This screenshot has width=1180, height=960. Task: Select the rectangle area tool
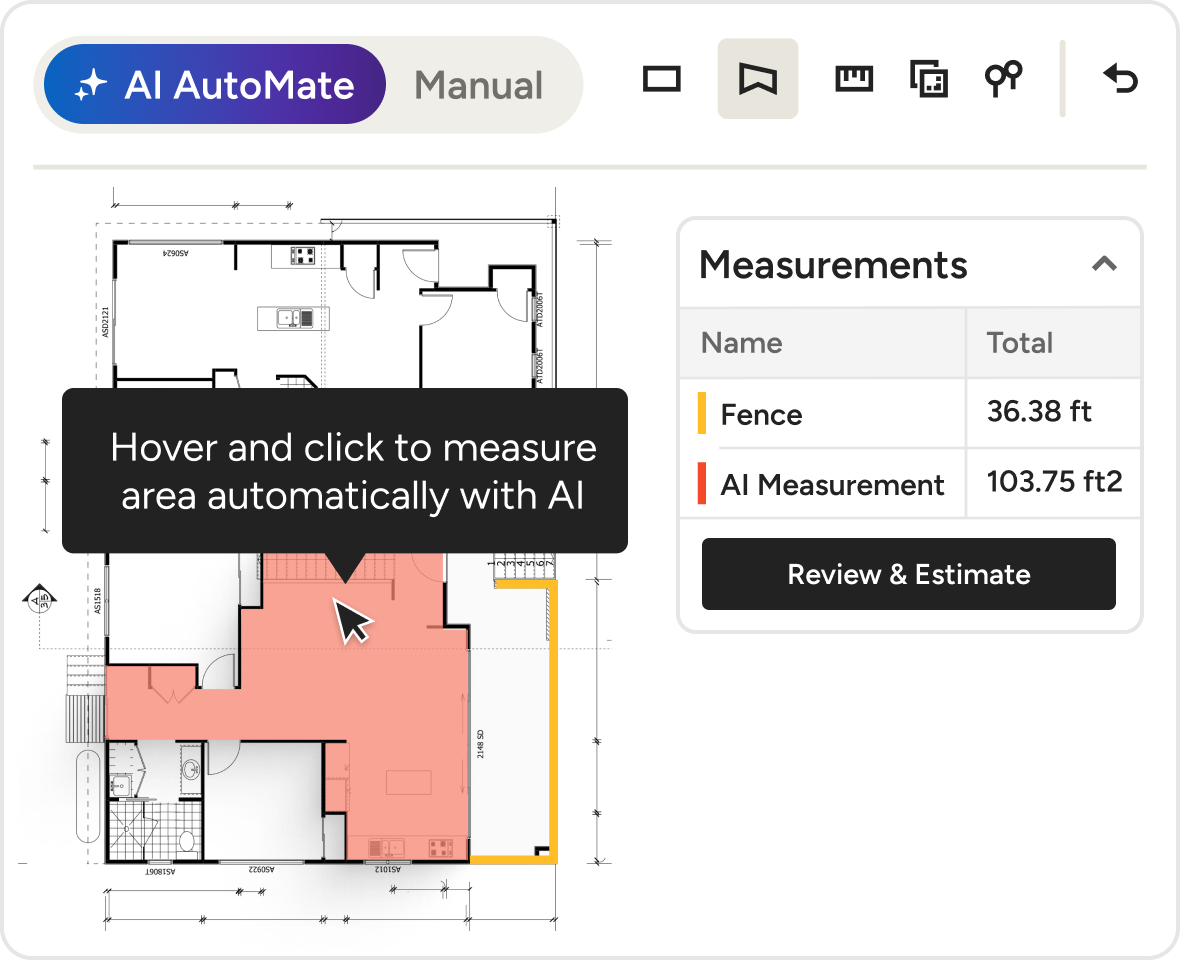point(661,79)
